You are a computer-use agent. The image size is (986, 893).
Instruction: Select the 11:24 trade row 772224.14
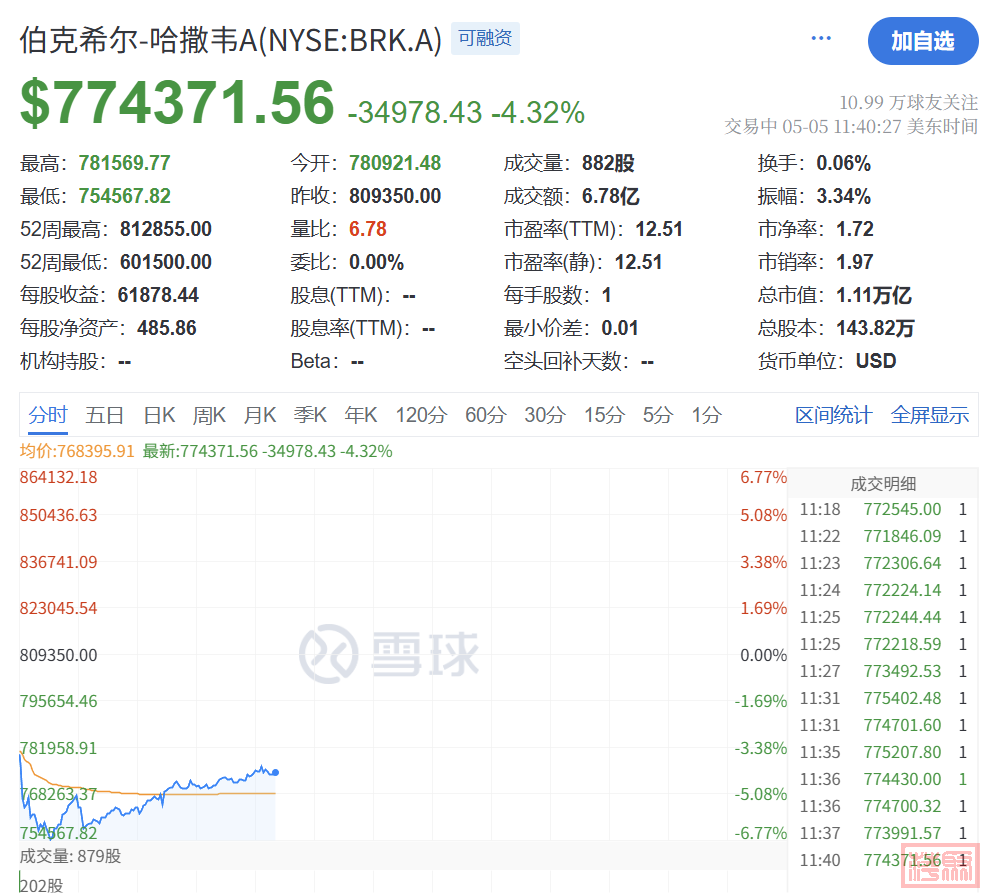[883, 591]
